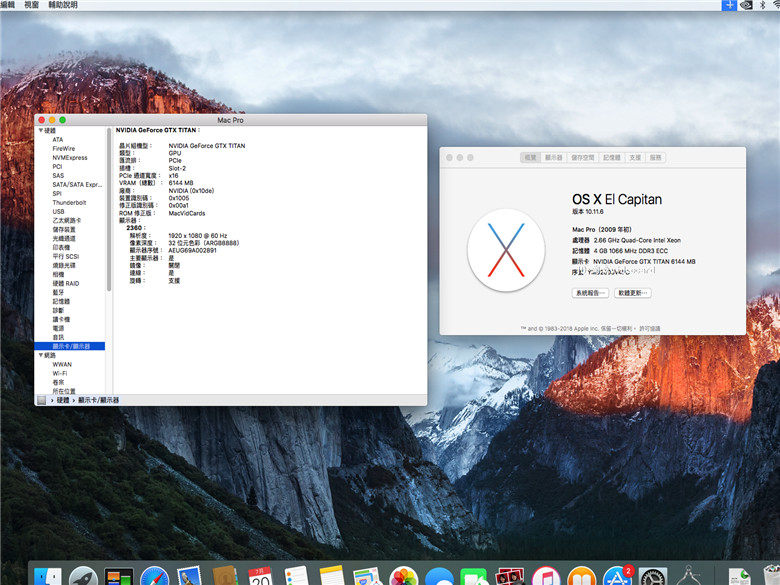
Task: Open green FaceTime icon in dock
Action: [474, 578]
